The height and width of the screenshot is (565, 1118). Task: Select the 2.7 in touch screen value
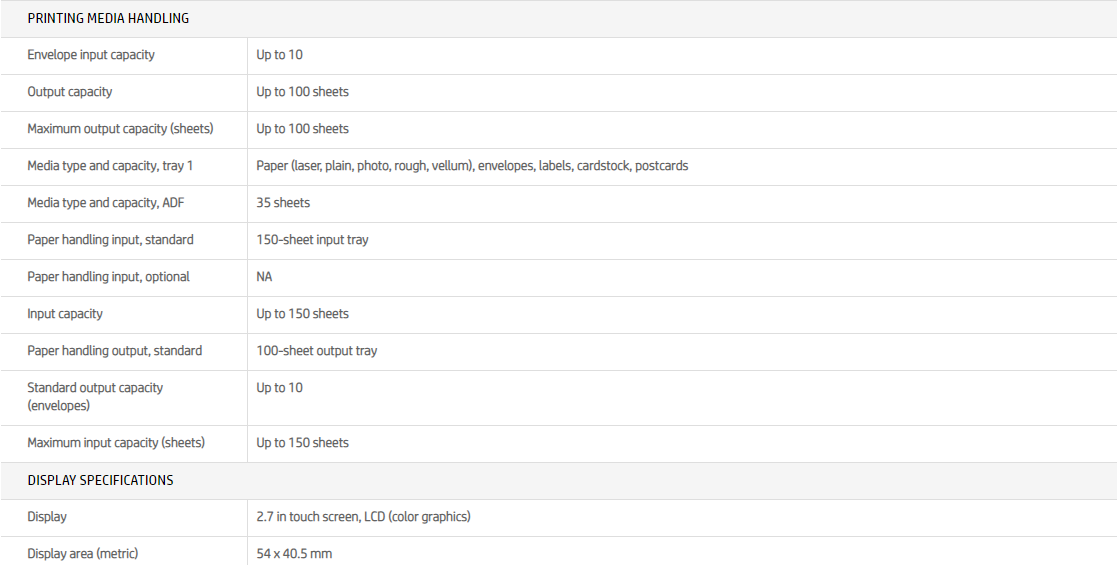coord(363,517)
